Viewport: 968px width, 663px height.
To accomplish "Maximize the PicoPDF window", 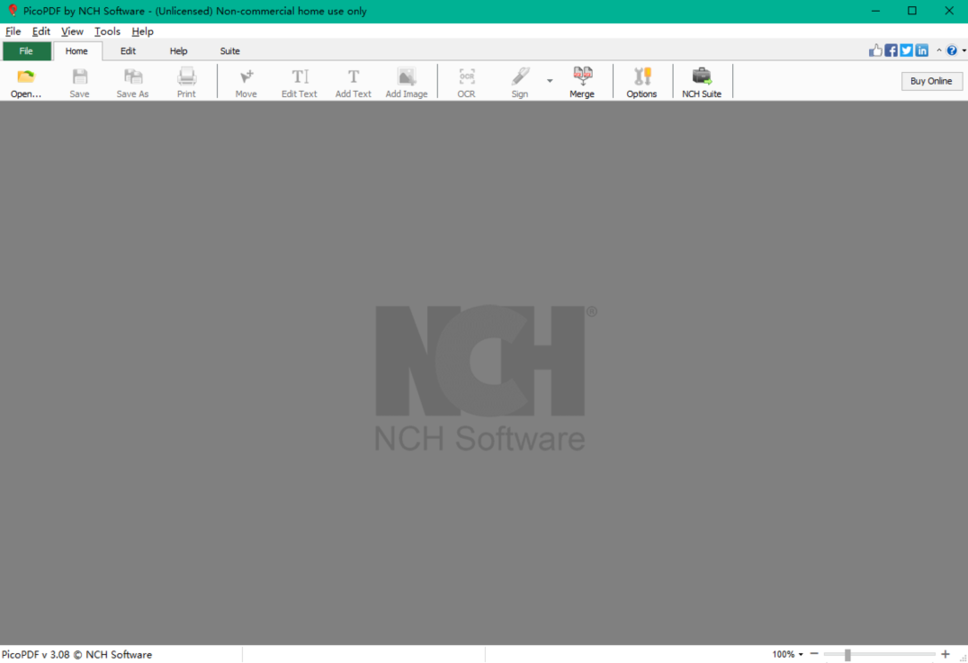I will coord(912,10).
